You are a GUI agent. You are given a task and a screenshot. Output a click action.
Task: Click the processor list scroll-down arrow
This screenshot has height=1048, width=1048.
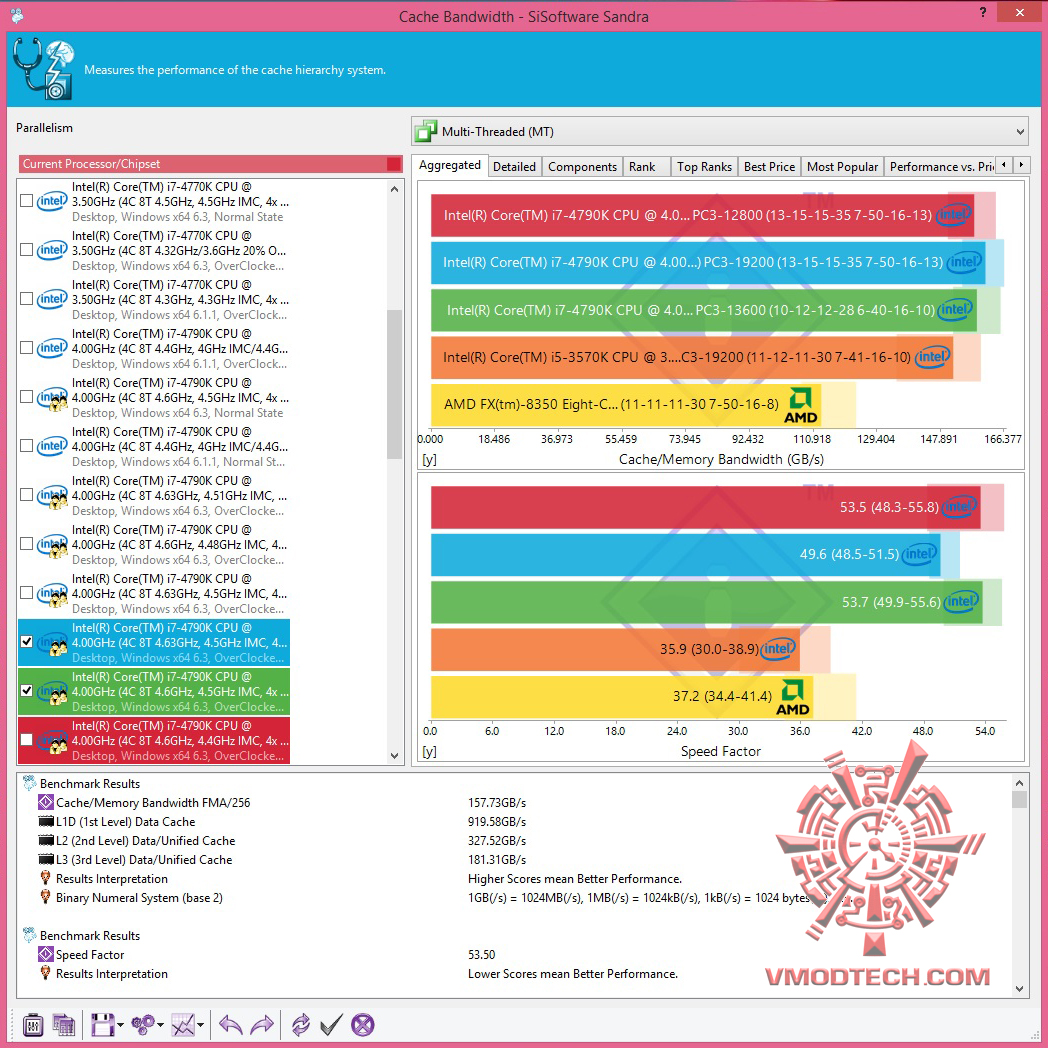click(394, 755)
